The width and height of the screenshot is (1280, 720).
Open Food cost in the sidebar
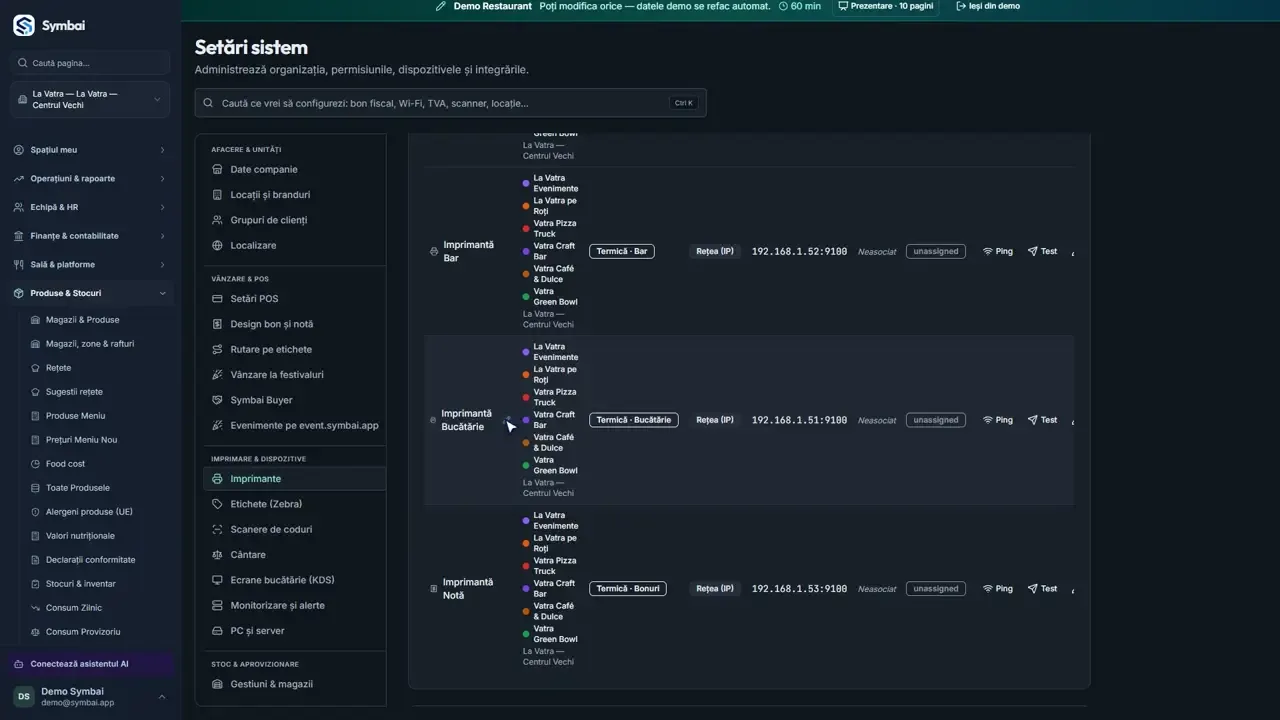click(x=65, y=464)
